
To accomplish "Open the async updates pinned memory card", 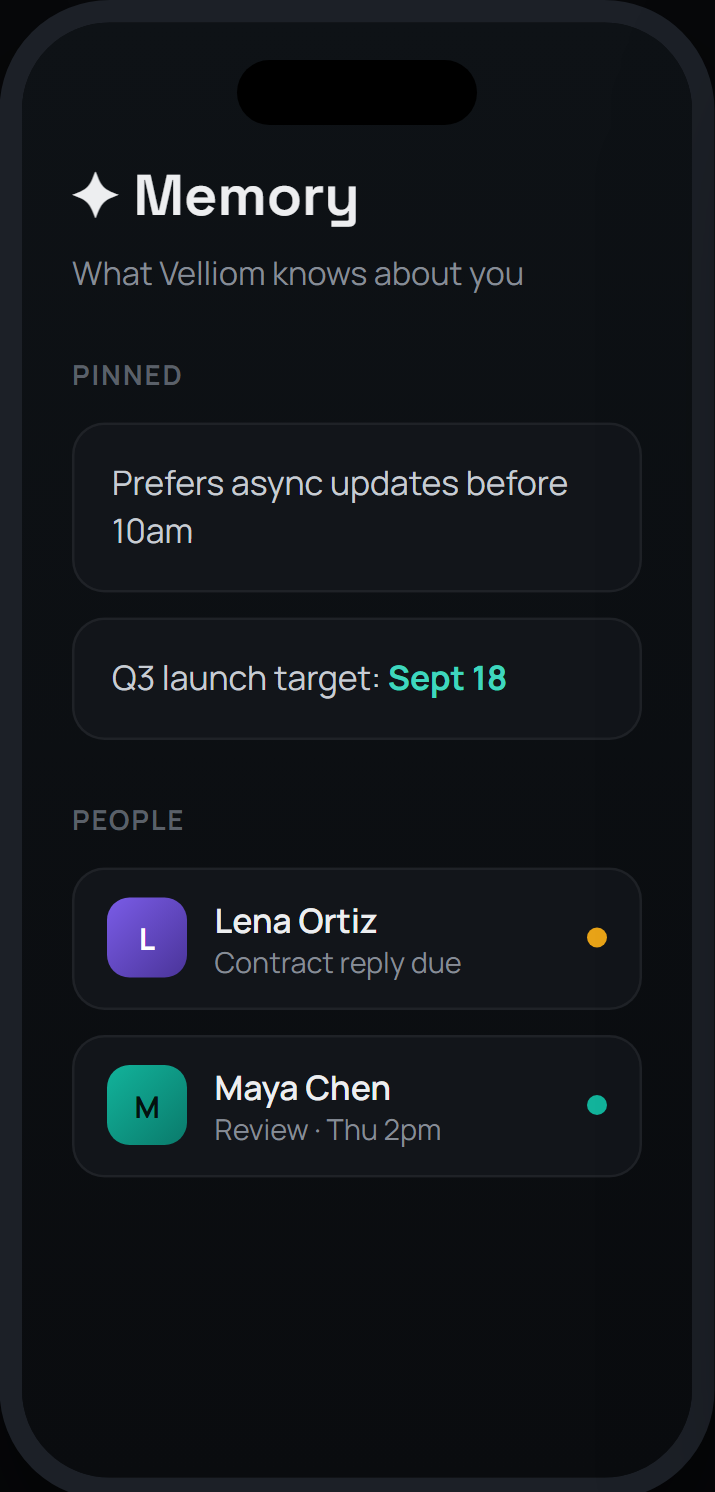I will tap(357, 507).
